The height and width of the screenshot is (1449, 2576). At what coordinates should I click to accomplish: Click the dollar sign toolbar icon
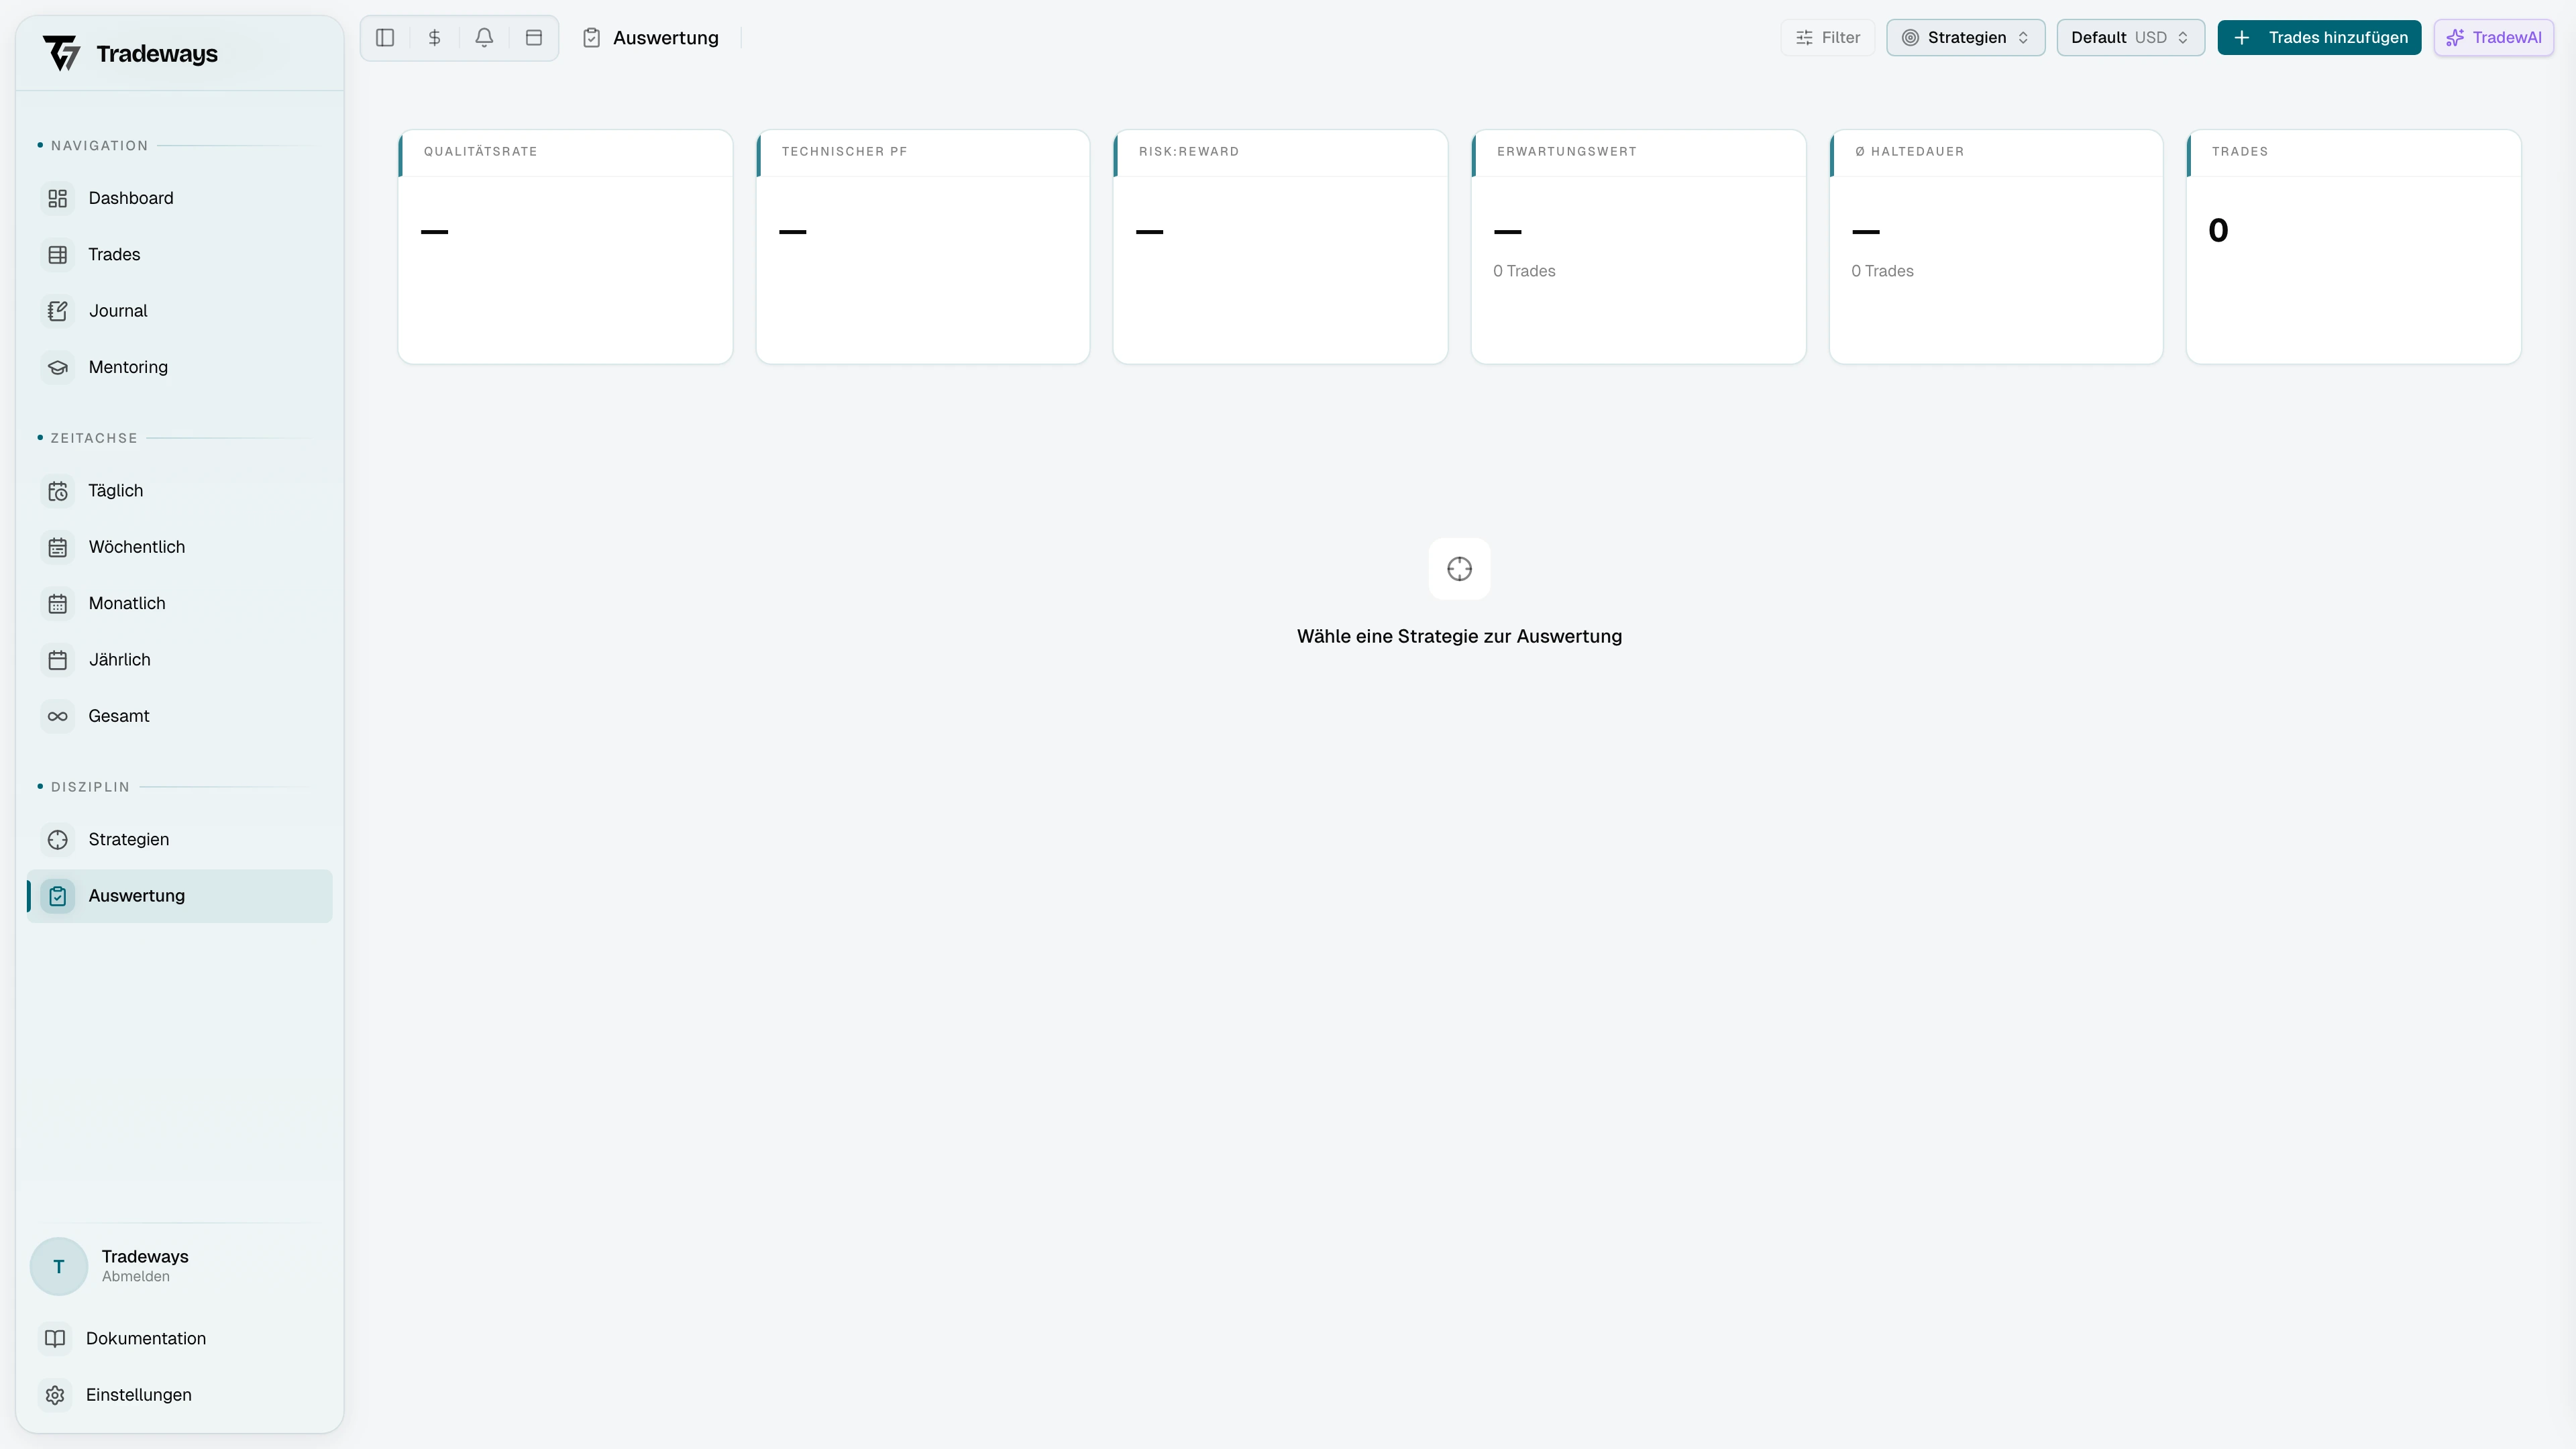tap(435, 38)
